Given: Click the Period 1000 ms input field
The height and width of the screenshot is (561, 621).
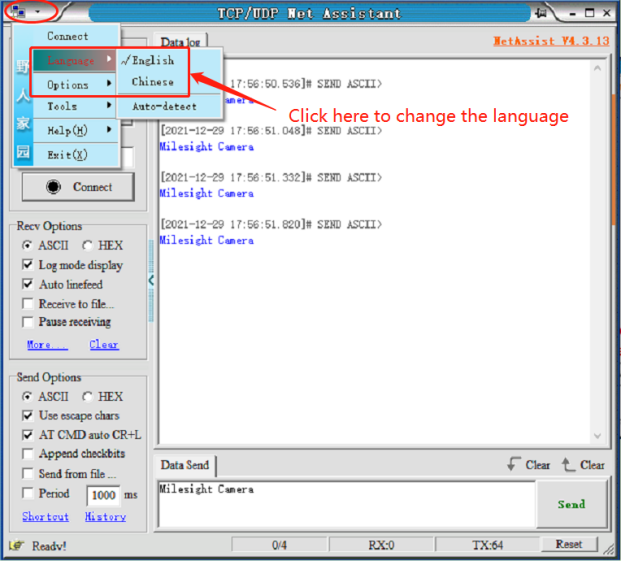Looking at the screenshot, I should (x=103, y=495).
